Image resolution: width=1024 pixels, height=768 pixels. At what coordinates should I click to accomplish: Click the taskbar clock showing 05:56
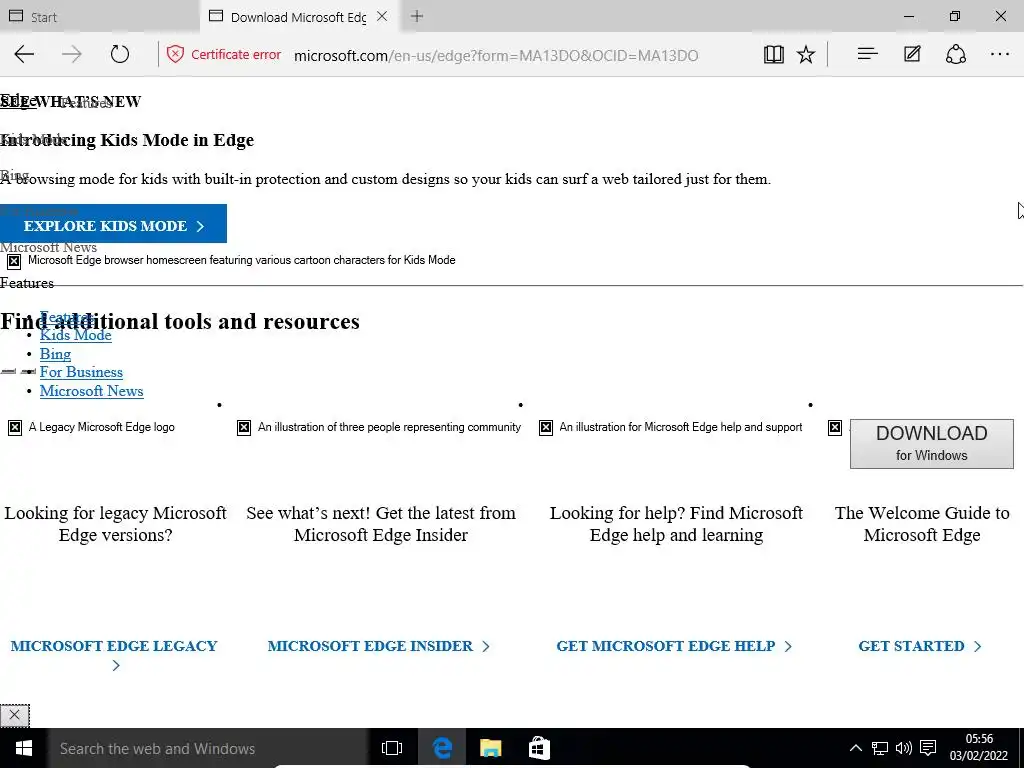(979, 748)
